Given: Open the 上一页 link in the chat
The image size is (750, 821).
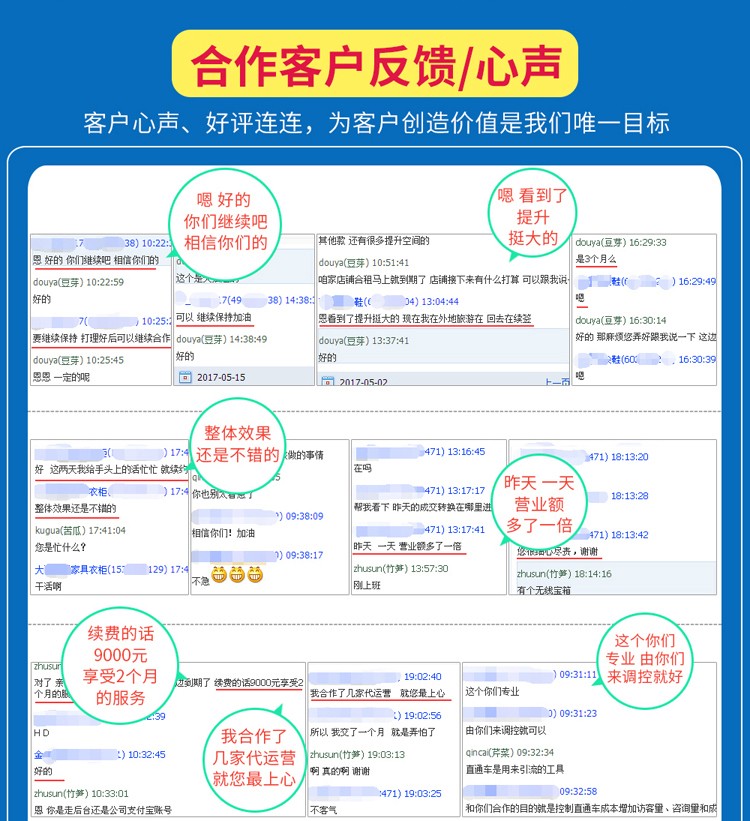Looking at the screenshot, I should (x=557, y=383).
